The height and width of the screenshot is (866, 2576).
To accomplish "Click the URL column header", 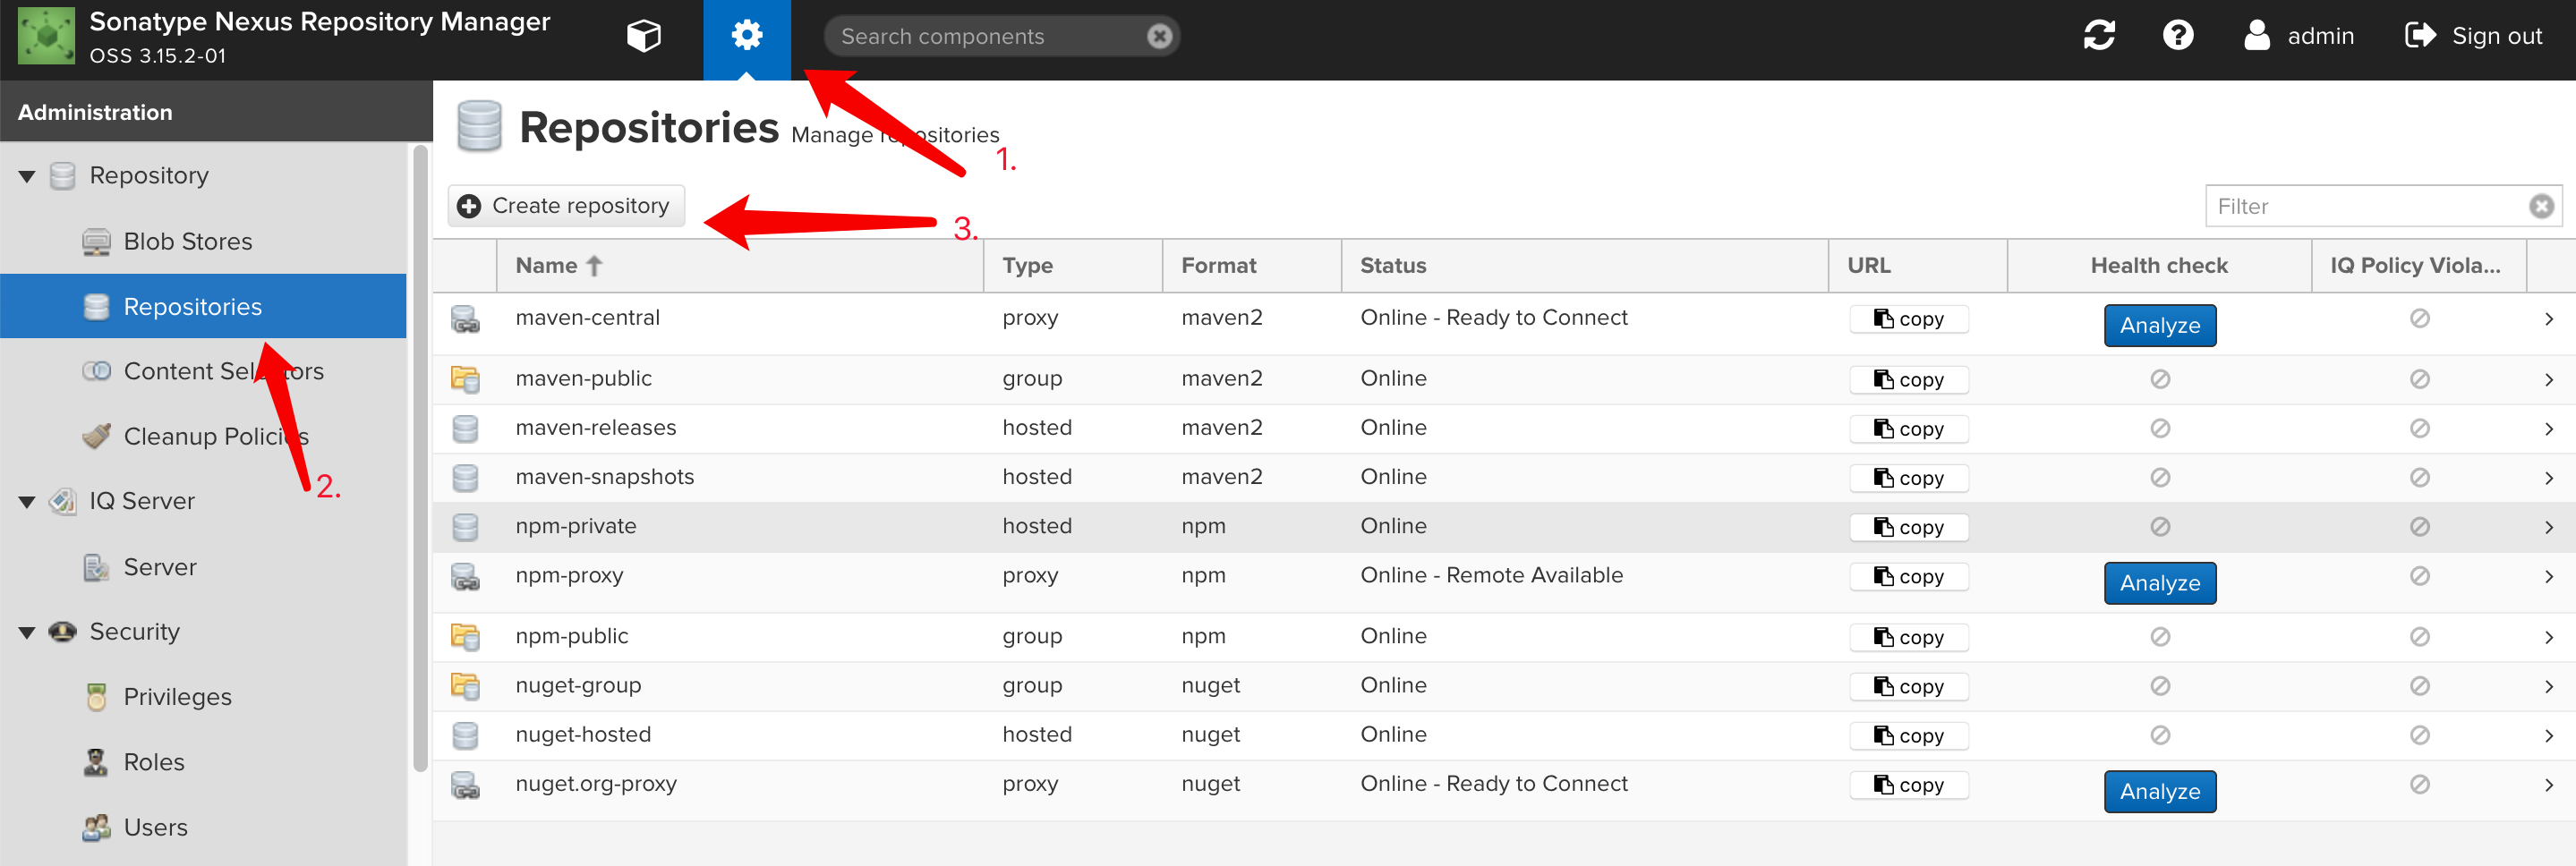I will tap(1918, 266).
